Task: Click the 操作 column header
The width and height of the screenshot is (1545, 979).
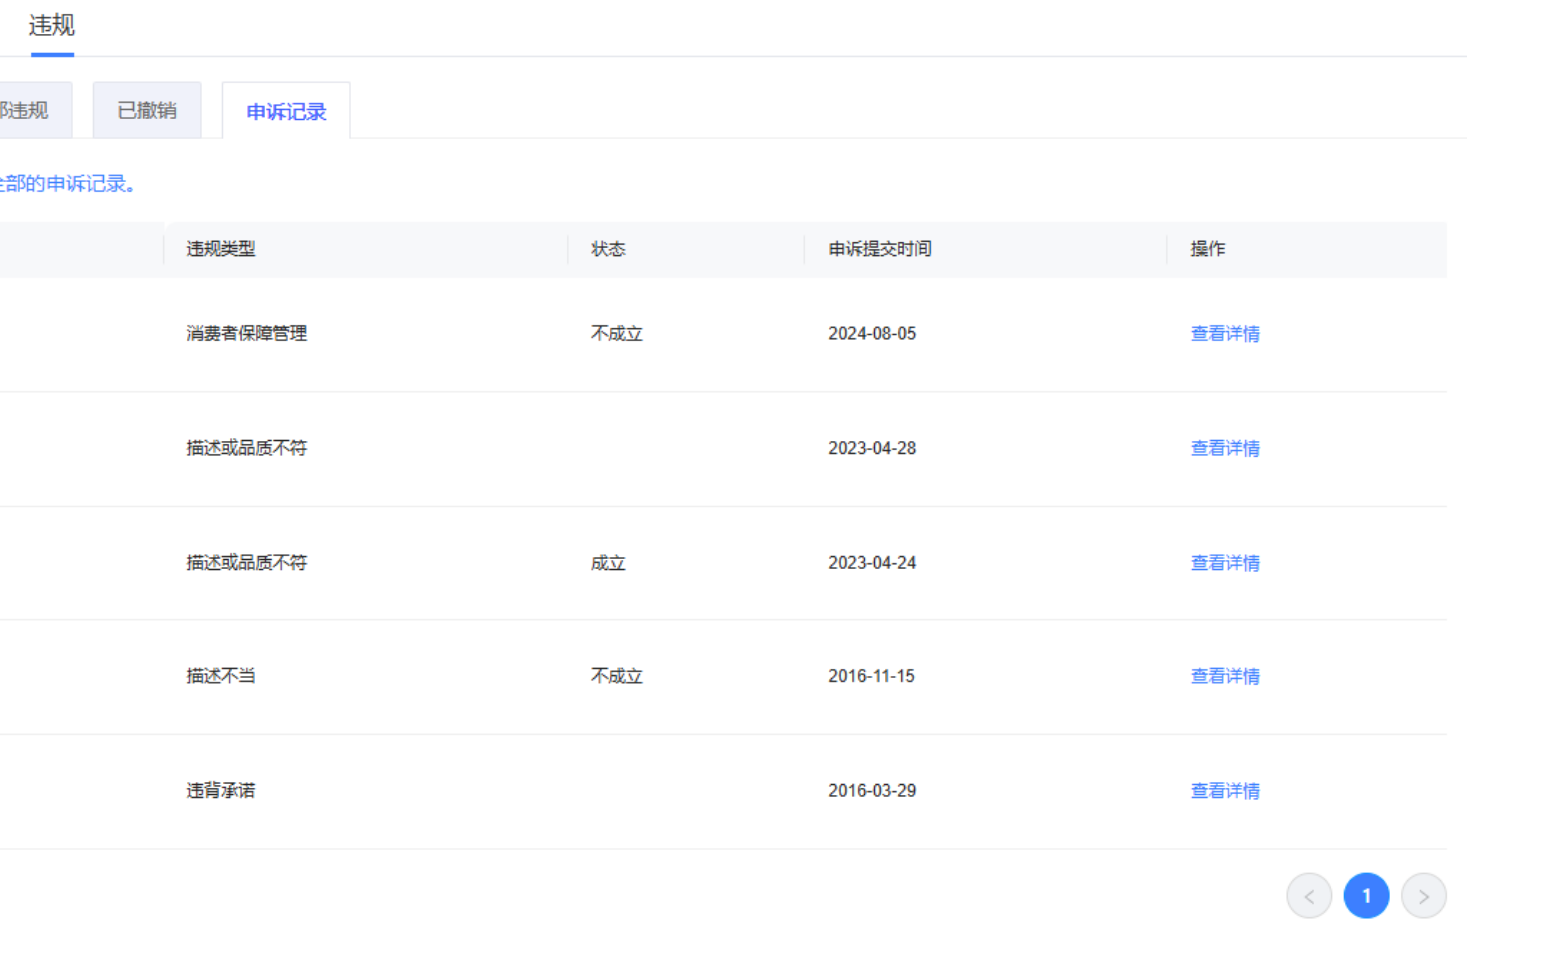Action: tap(1207, 249)
